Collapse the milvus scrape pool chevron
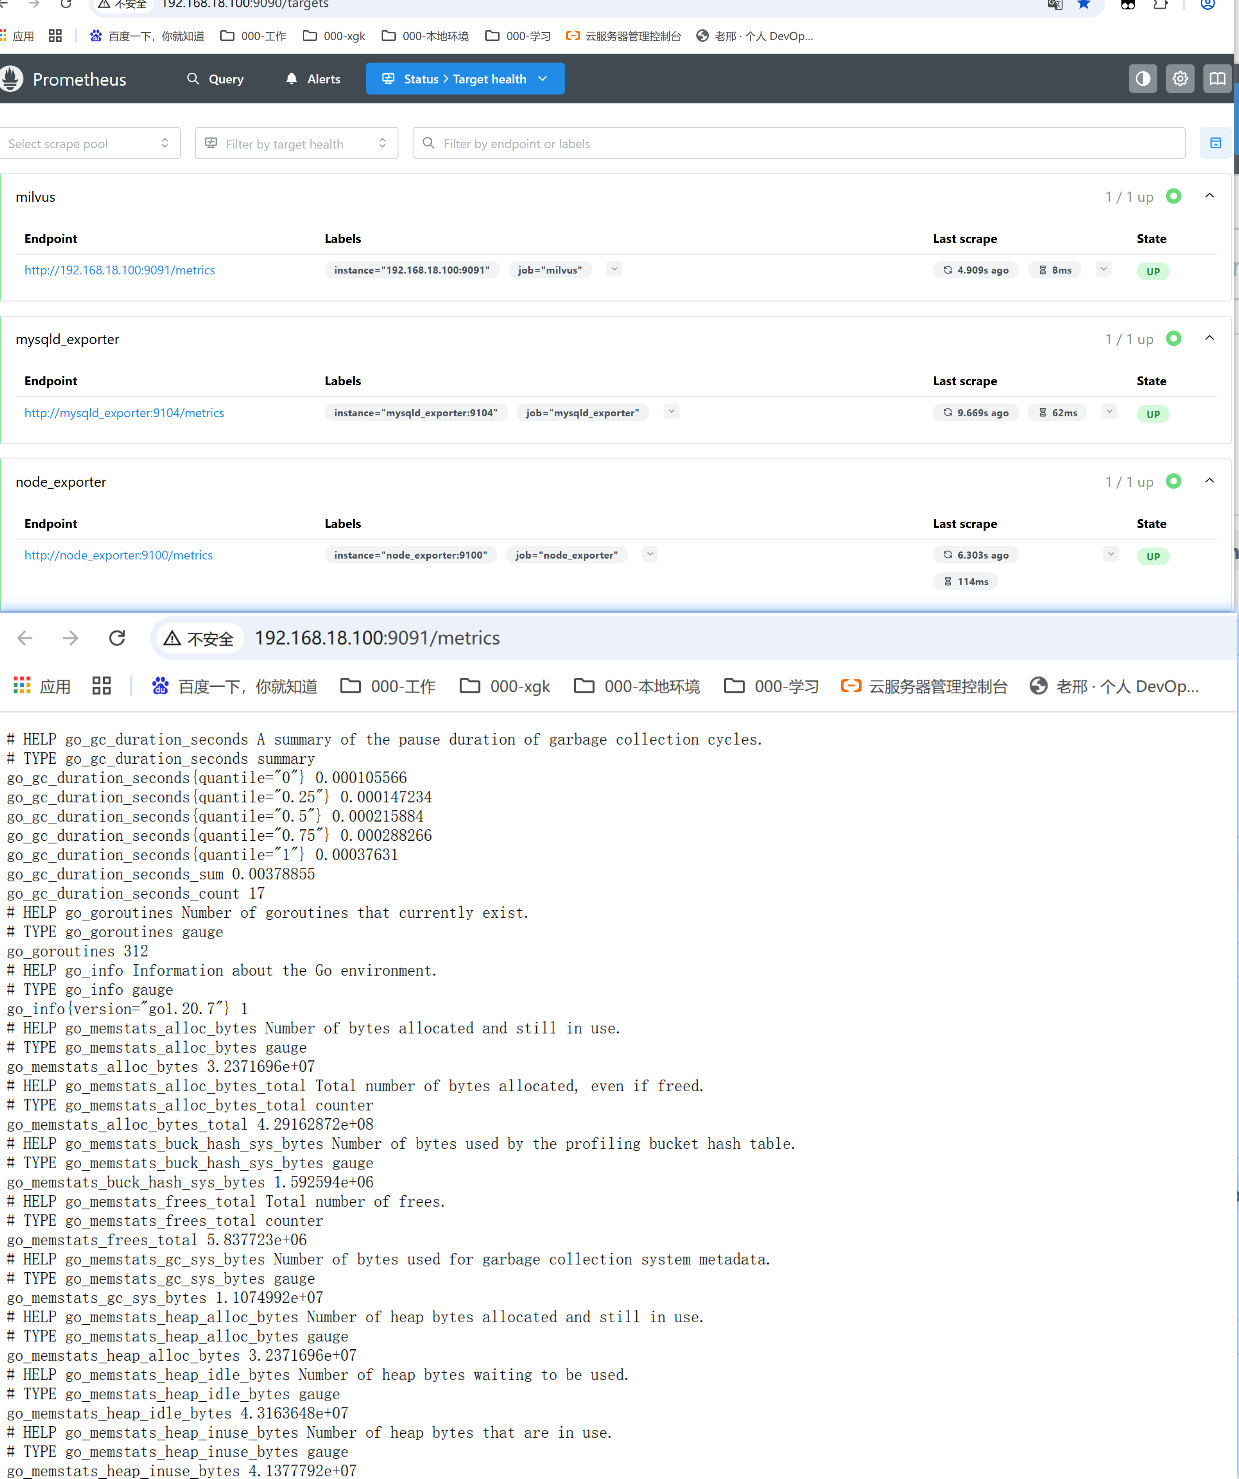The height and width of the screenshot is (1479, 1239). 1210,196
